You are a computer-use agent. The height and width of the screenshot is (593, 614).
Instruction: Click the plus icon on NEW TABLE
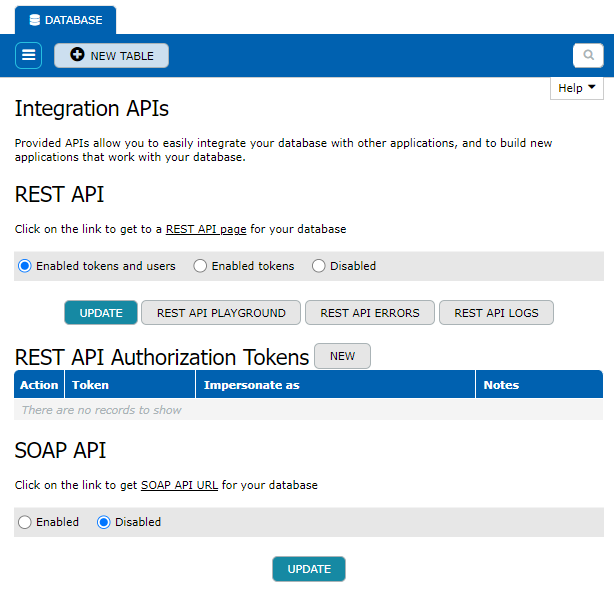click(x=77, y=54)
